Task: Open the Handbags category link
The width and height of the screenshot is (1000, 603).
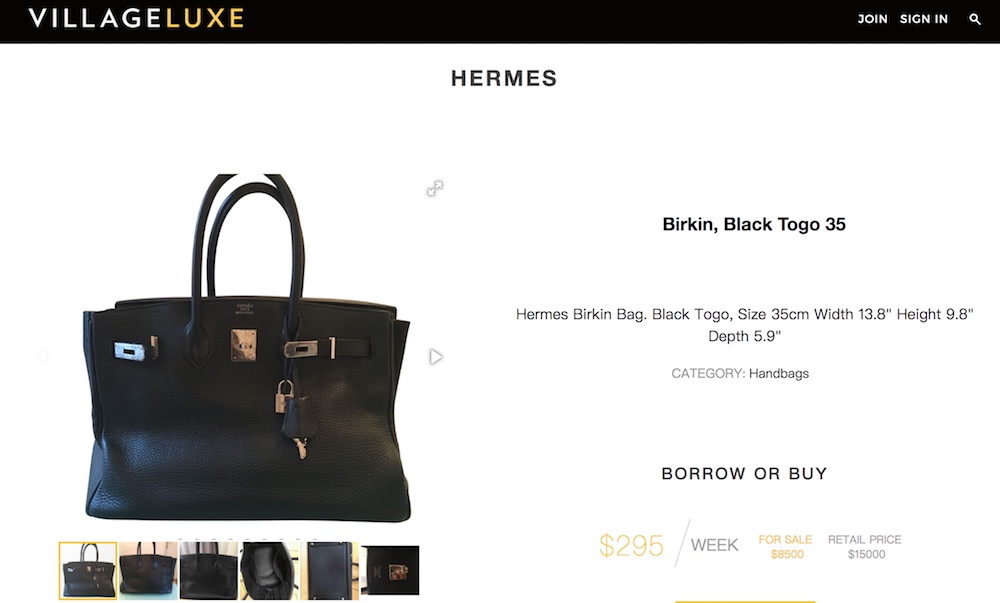Action: click(x=779, y=374)
